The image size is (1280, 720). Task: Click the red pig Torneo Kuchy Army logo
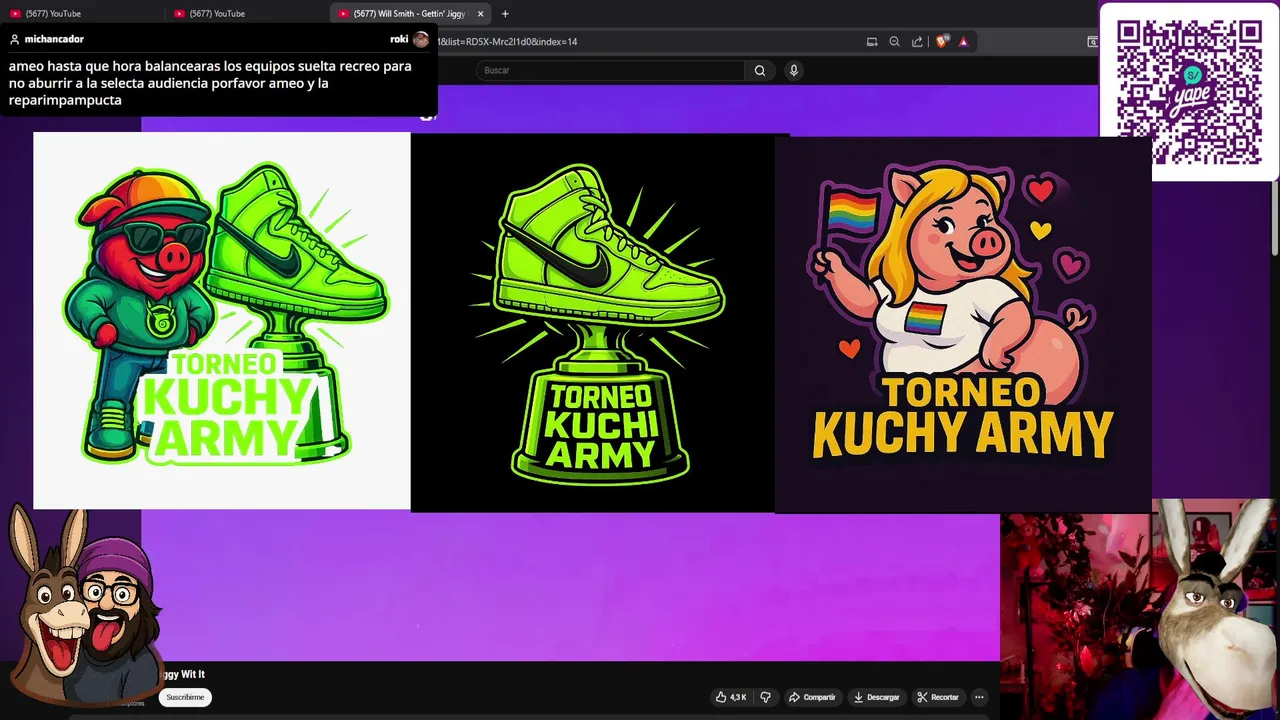tap(222, 321)
